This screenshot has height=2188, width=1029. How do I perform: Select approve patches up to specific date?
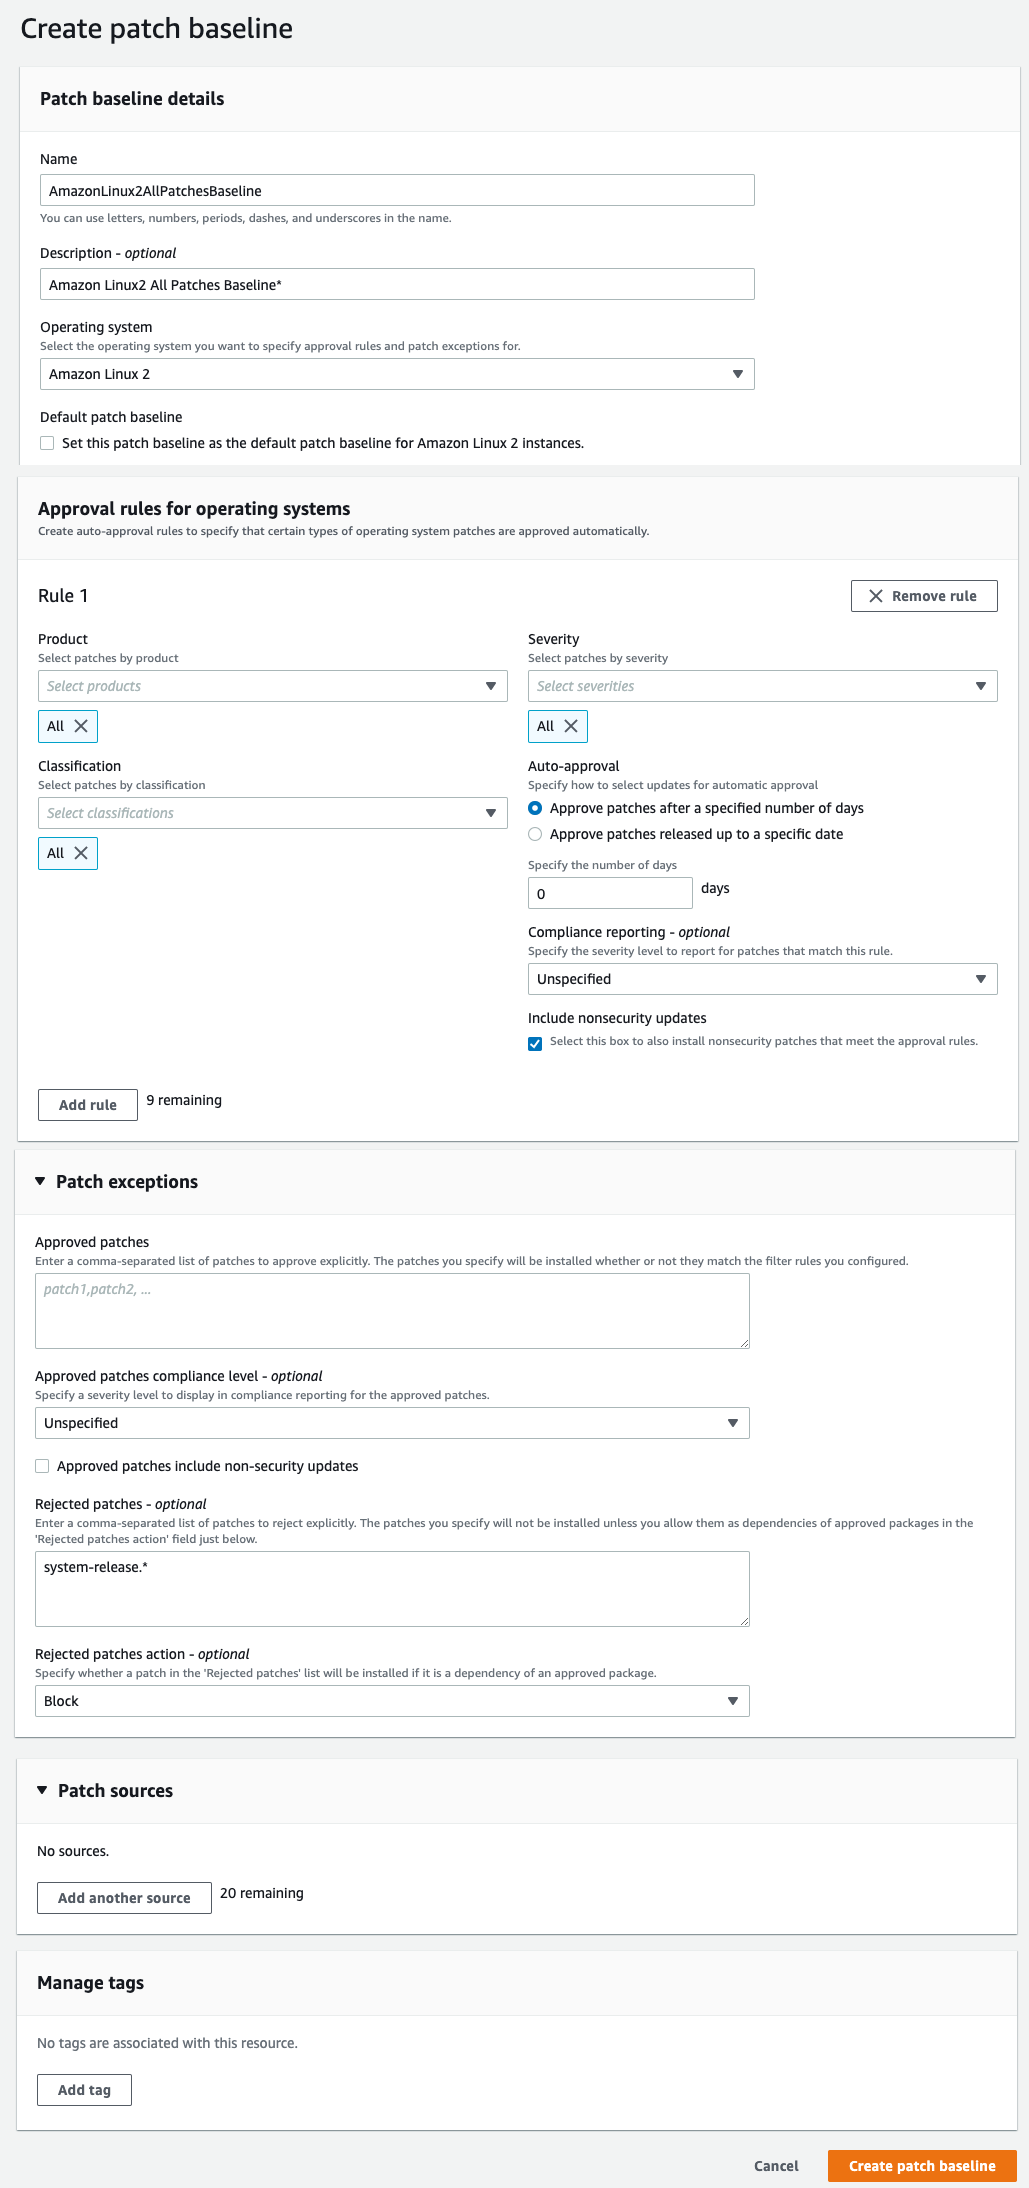point(535,834)
